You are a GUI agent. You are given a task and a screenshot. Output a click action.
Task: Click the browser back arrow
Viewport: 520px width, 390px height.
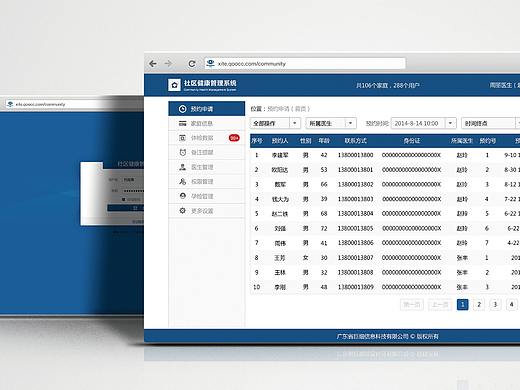click(153, 63)
